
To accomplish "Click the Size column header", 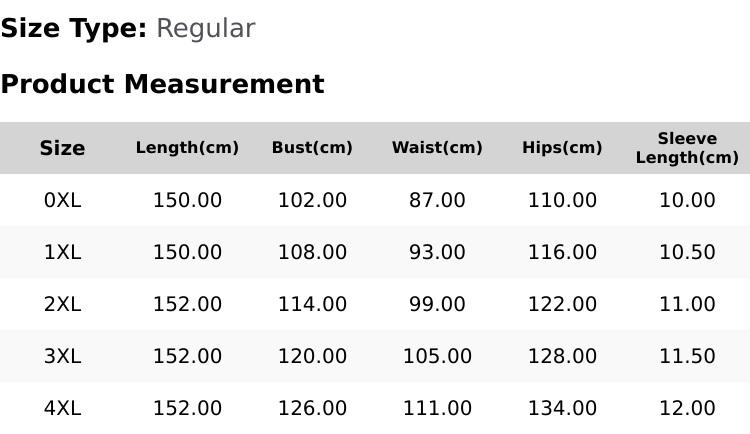I will coord(62,148).
